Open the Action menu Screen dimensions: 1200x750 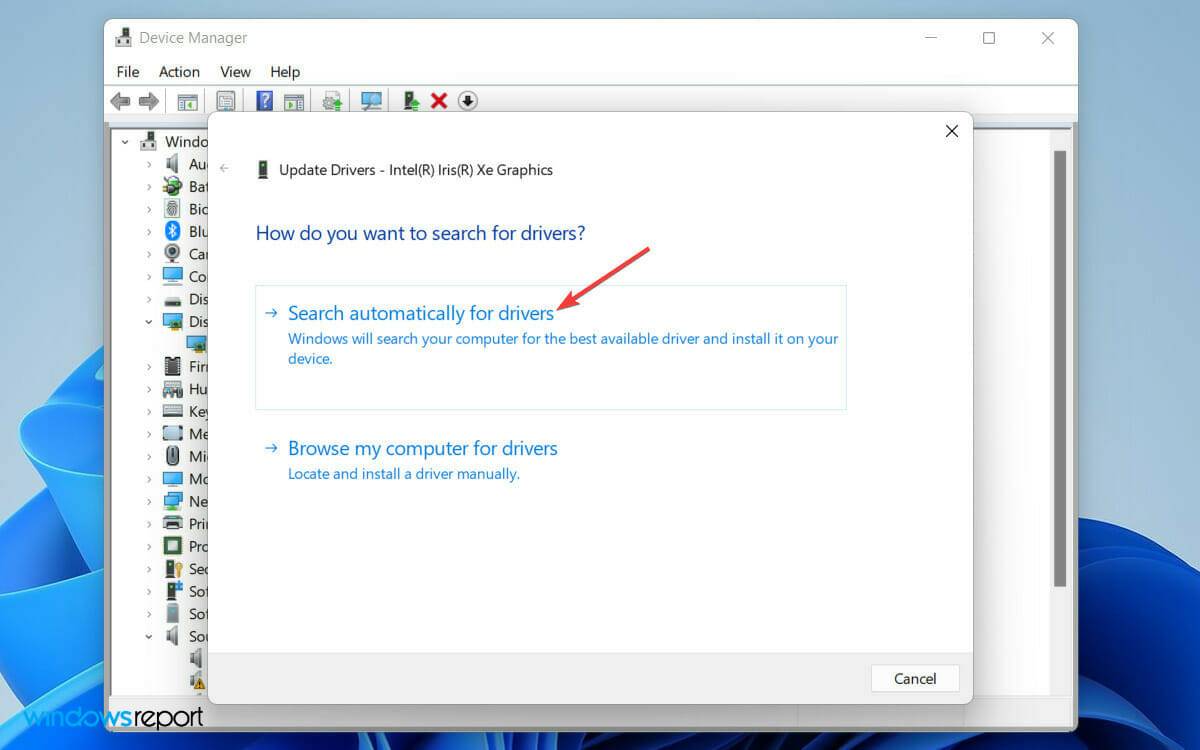(x=178, y=71)
